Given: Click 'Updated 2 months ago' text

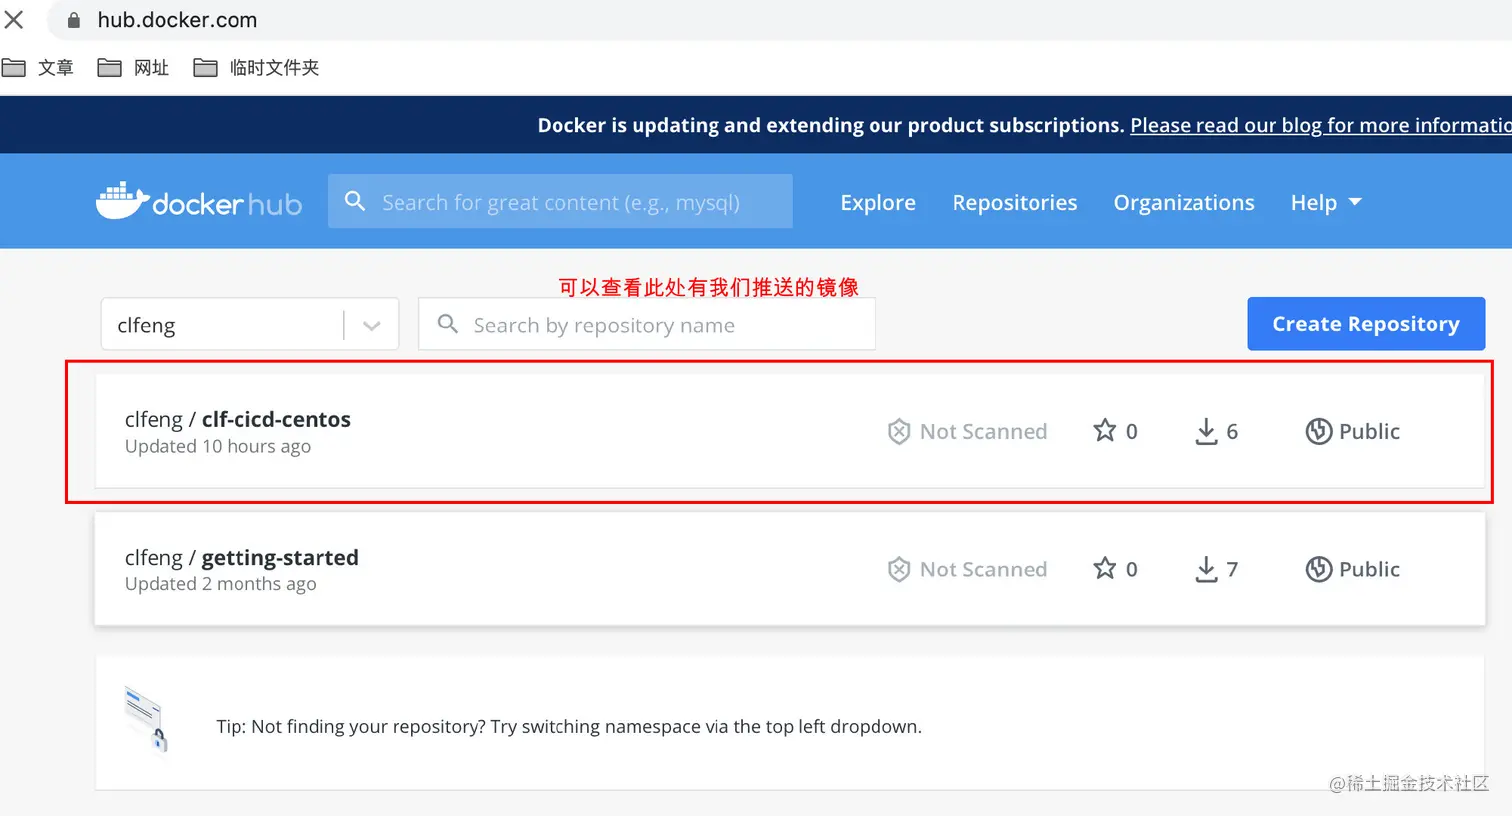Looking at the screenshot, I should [x=220, y=584].
